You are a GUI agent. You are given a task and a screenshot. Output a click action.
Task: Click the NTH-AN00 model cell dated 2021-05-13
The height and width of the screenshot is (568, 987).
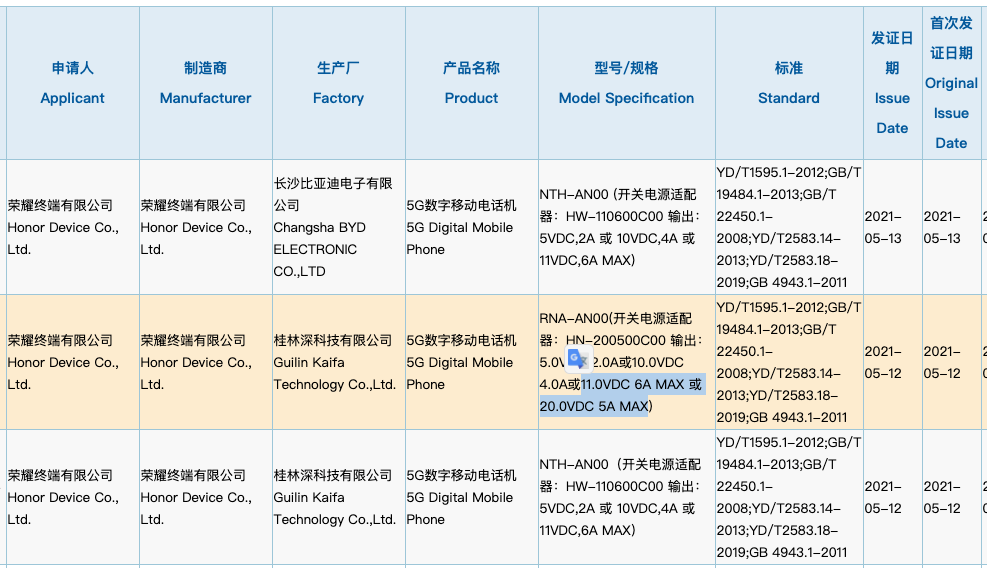coord(626,227)
